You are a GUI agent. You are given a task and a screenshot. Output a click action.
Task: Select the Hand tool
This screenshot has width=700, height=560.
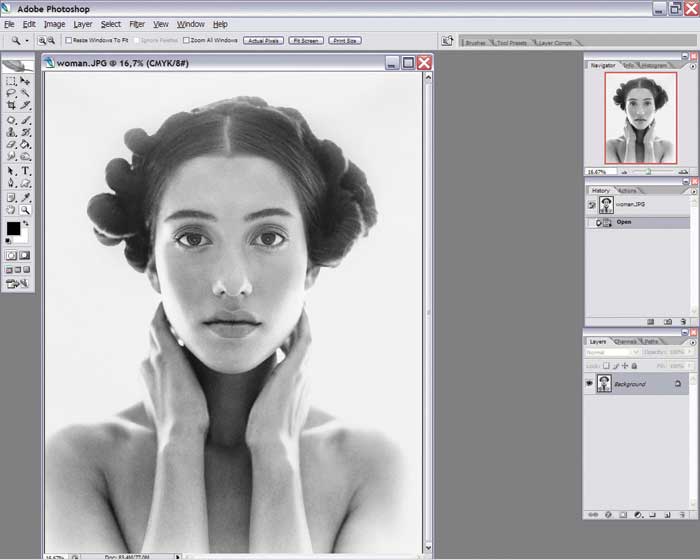tap(11, 210)
